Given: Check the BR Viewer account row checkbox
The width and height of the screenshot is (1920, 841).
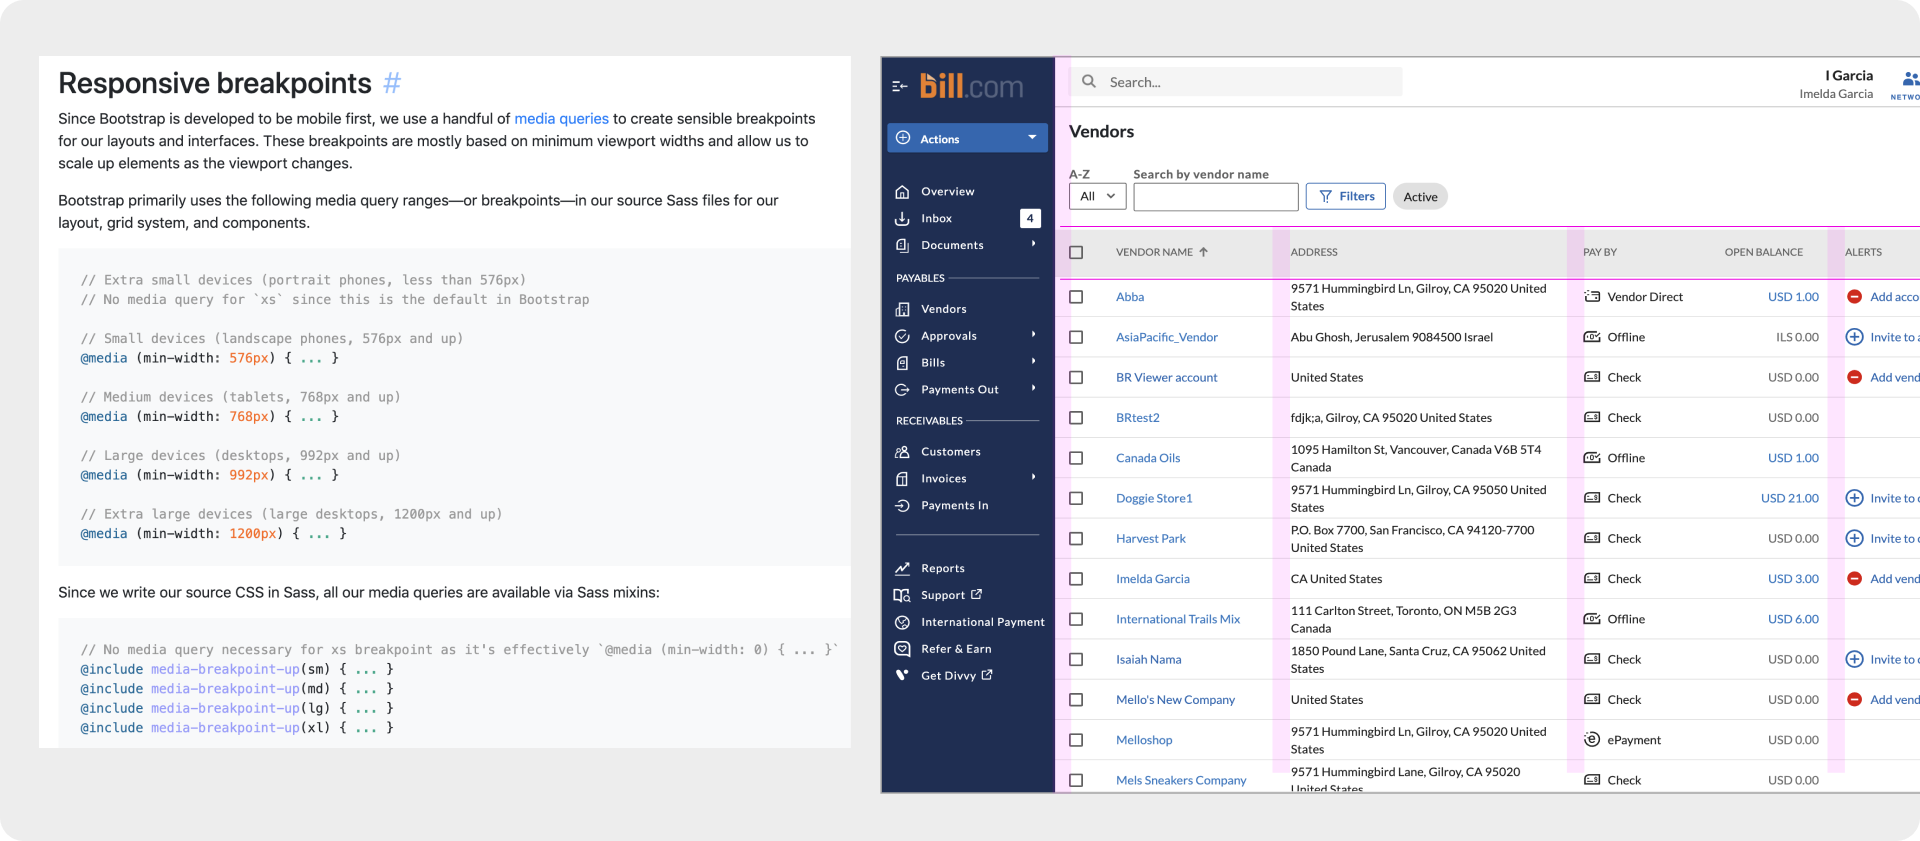Looking at the screenshot, I should pos(1076,377).
